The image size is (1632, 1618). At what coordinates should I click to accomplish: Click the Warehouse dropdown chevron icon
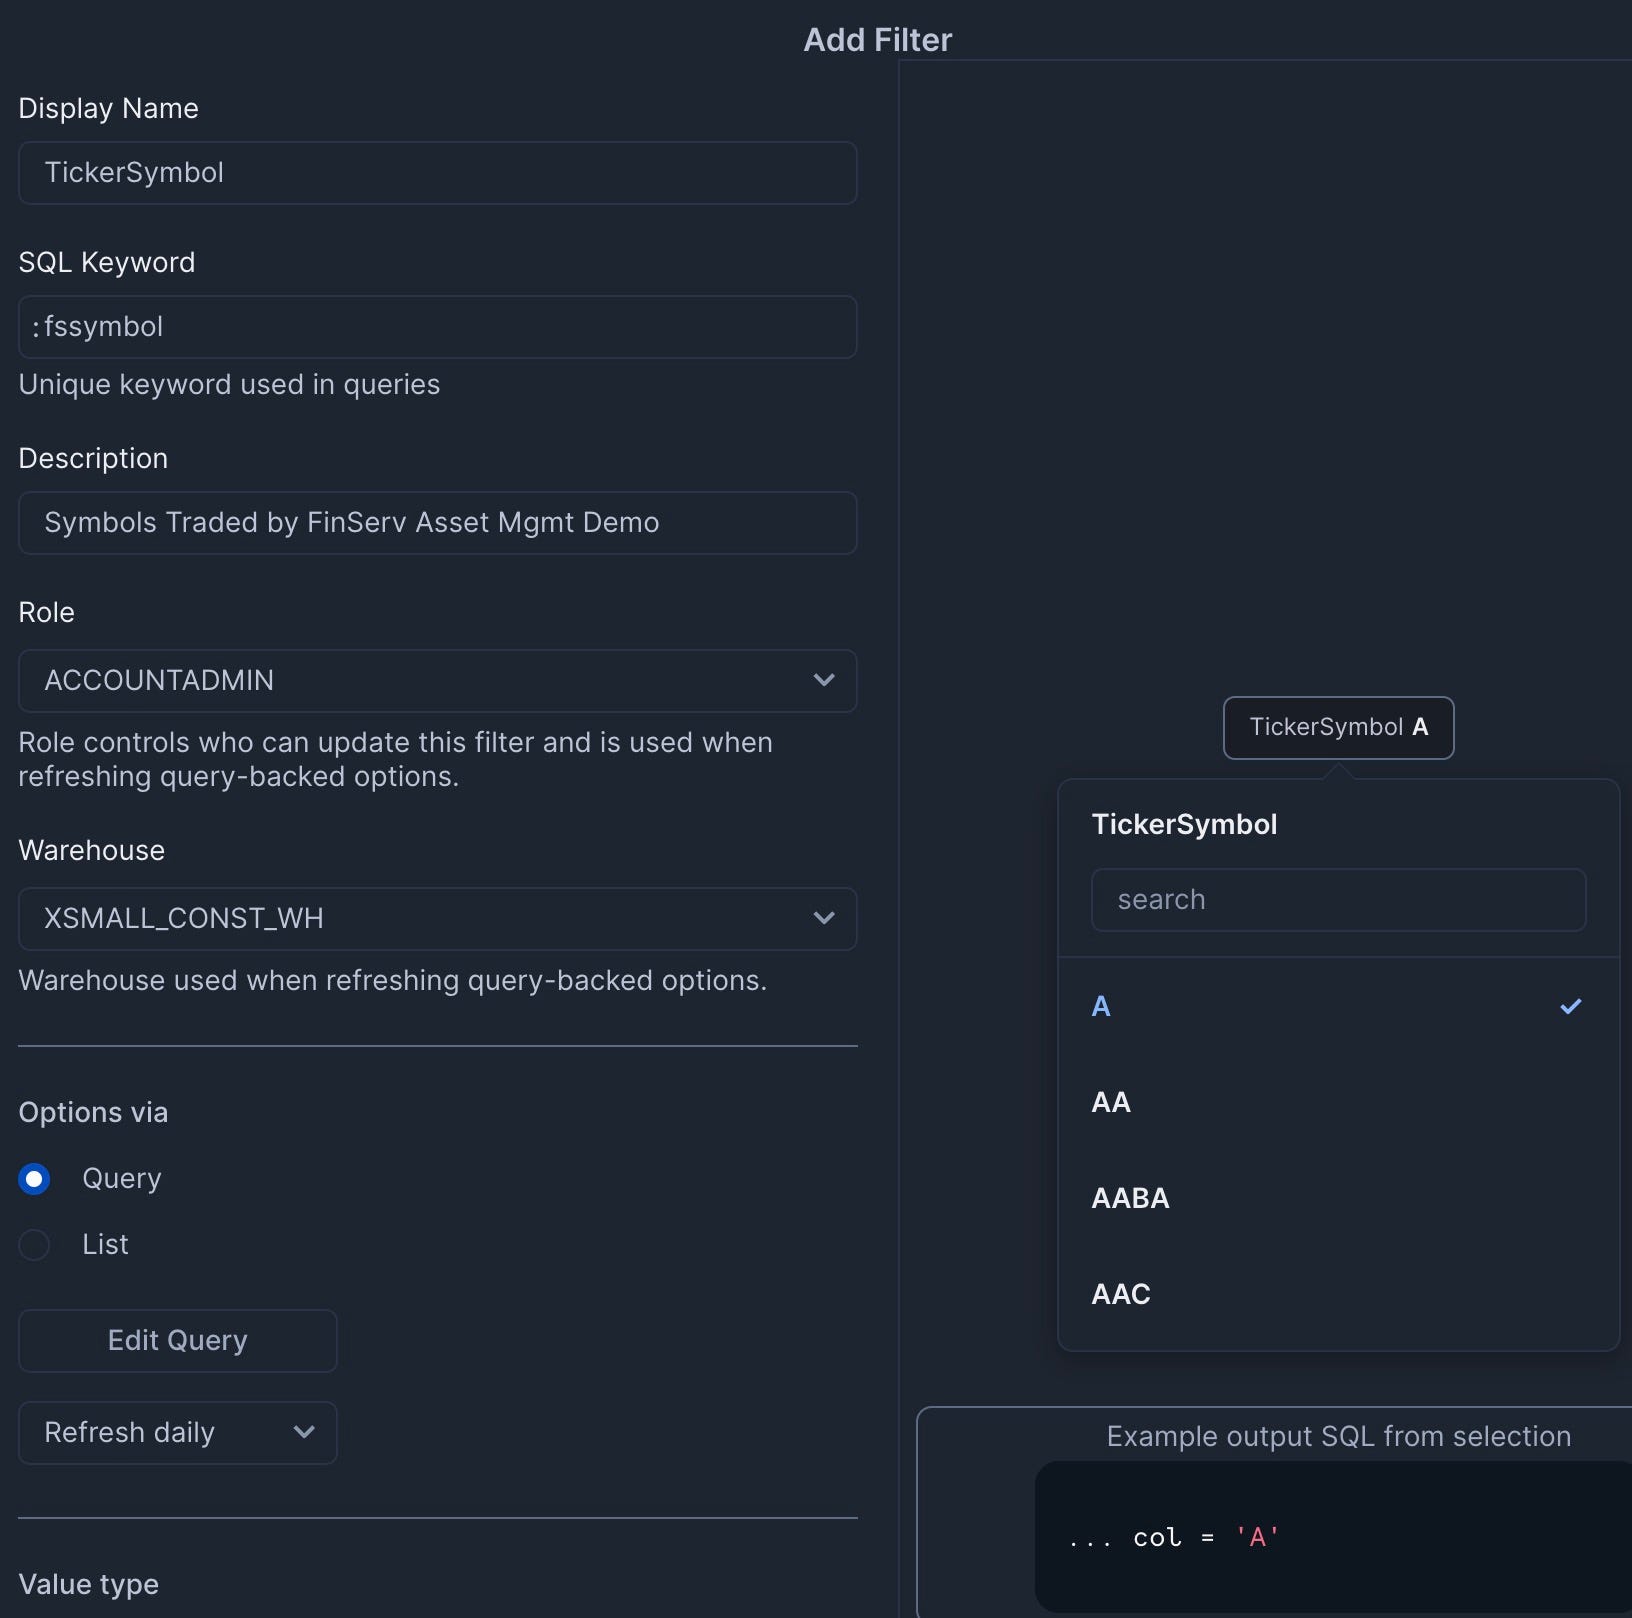pos(824,919)
